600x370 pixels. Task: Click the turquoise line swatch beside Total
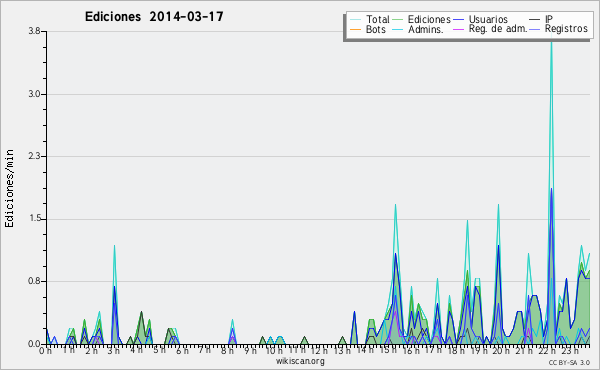[355, 20]
